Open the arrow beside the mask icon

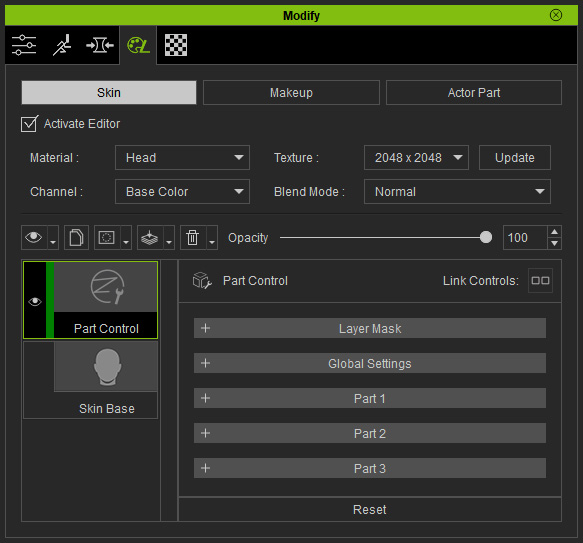[x=126, y=237]
